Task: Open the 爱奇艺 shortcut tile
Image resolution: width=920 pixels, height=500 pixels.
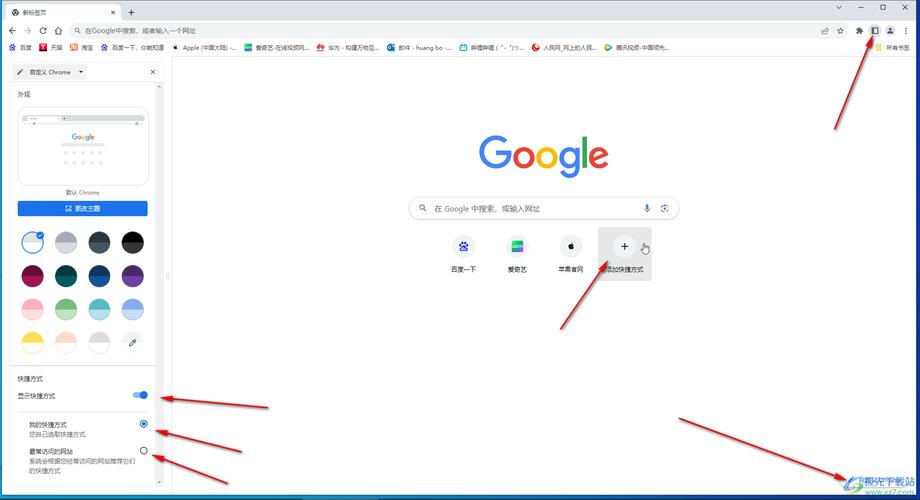Action: pyautogui.click(x=517, y=254)
